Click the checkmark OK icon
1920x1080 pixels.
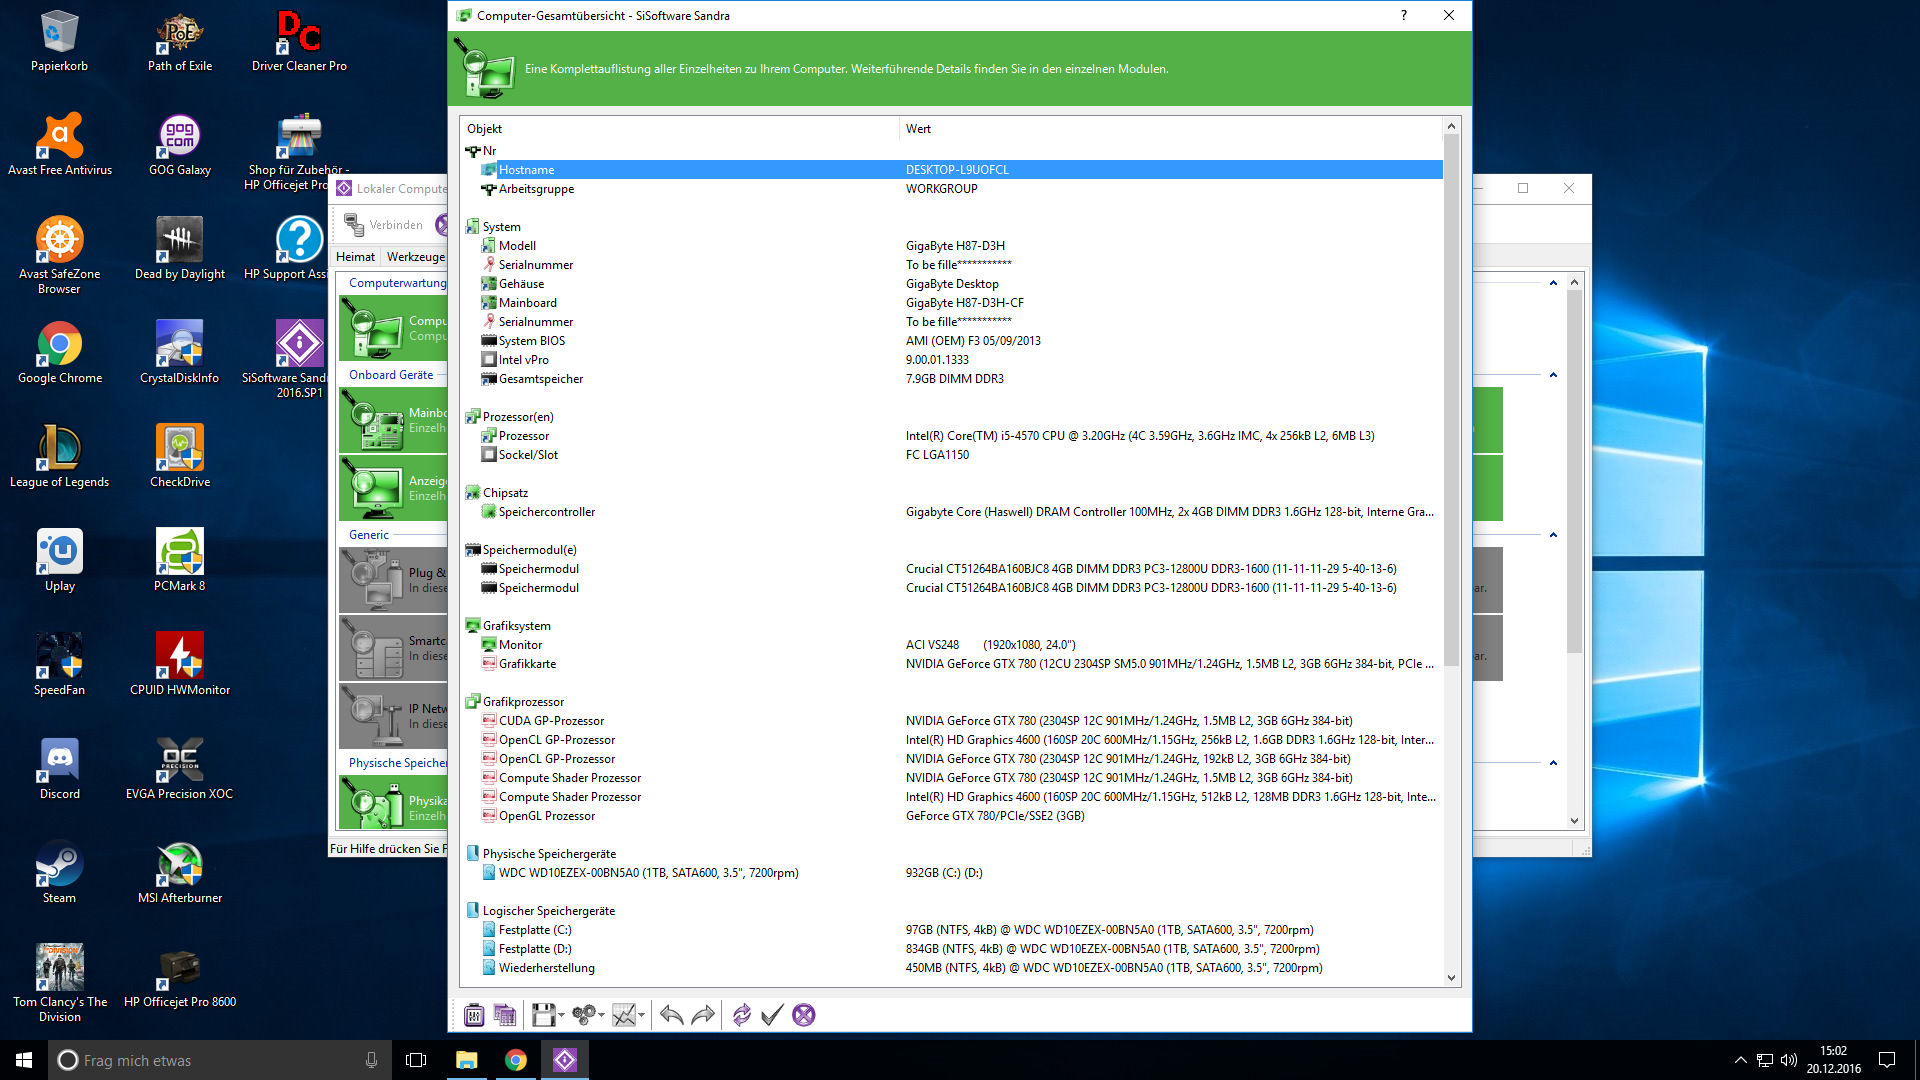pyautogui.click(x=771, y=1015)
